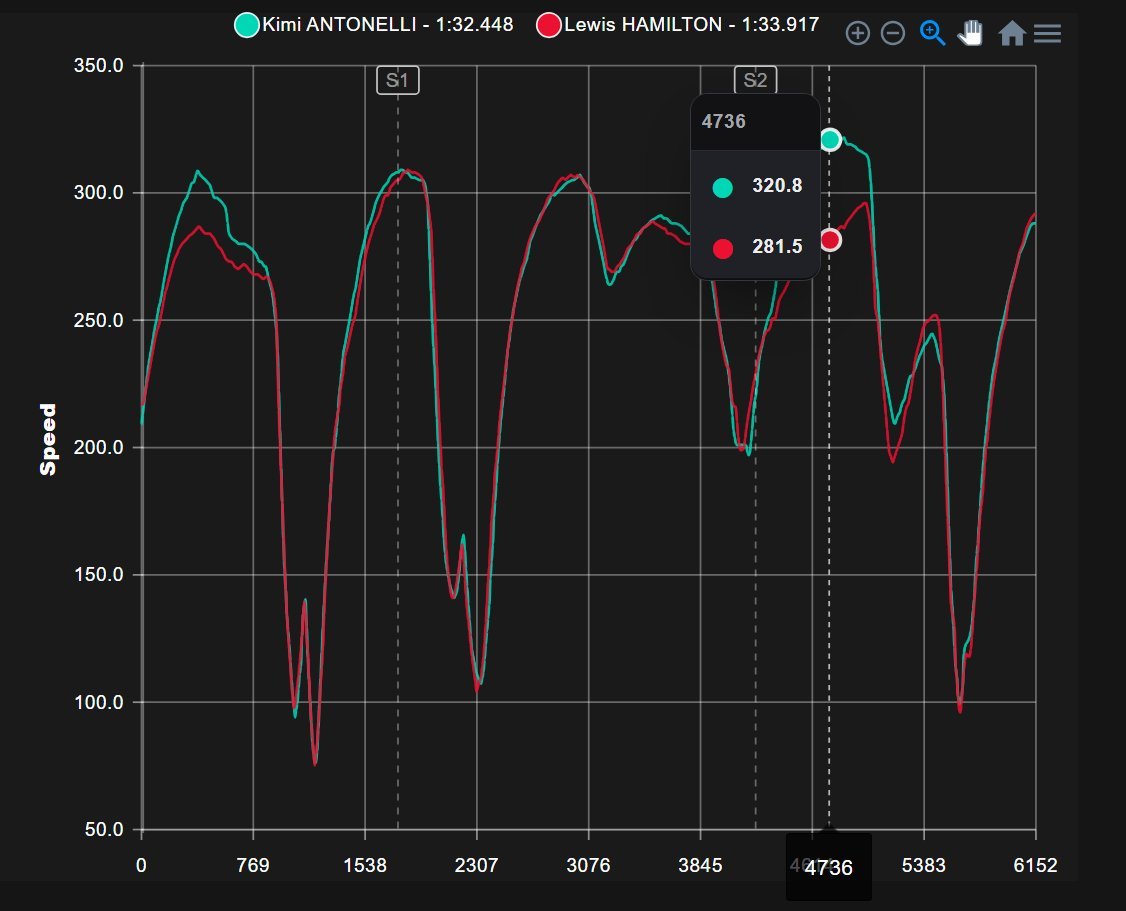
Task: Click the Speed y-axis title
Action: [47, 439]
